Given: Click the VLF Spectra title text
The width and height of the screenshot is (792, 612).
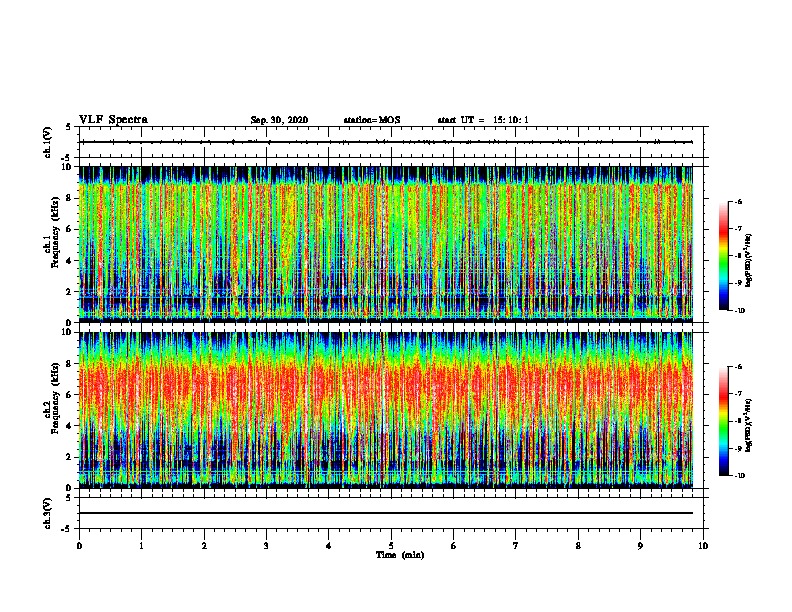Looking at the screenshot, I should coord(113,120).
